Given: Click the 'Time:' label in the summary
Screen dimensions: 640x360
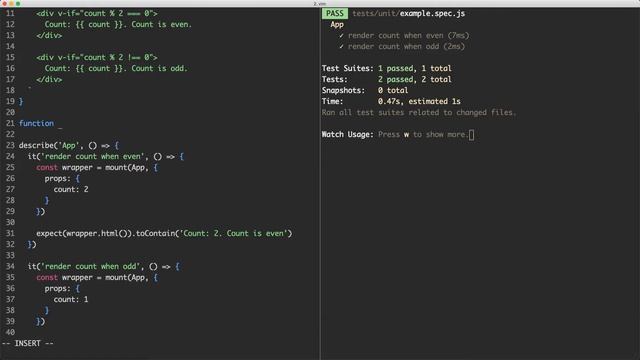Looking at the screenshot, I should 333,101.
